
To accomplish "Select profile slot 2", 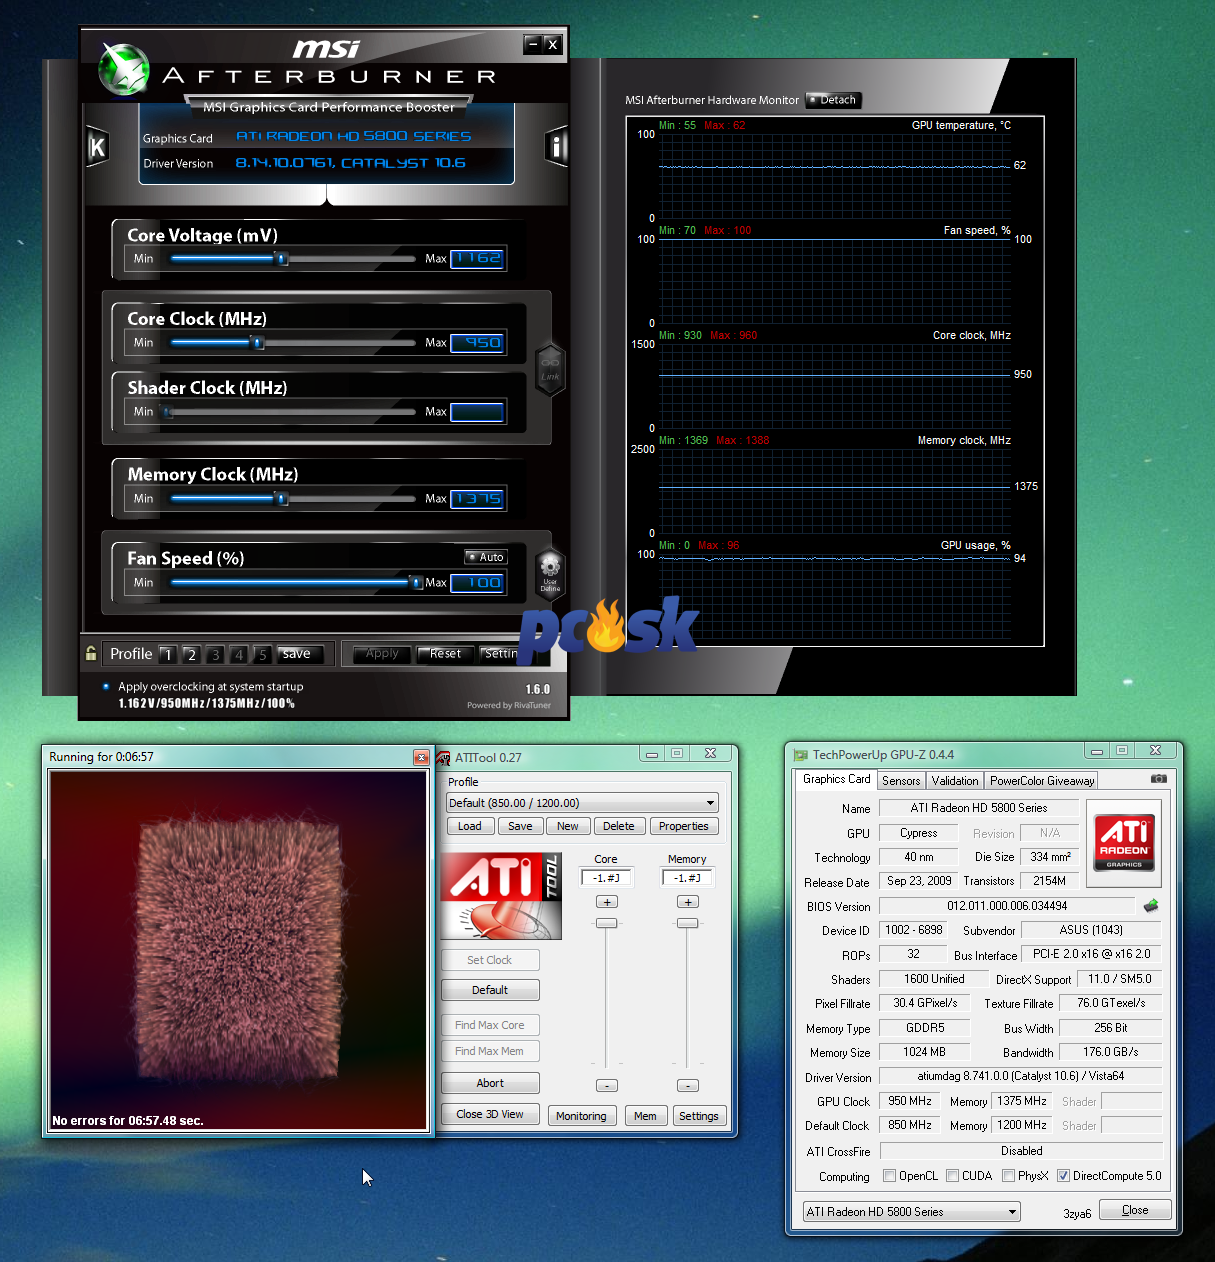I will [x=191, y=654].
